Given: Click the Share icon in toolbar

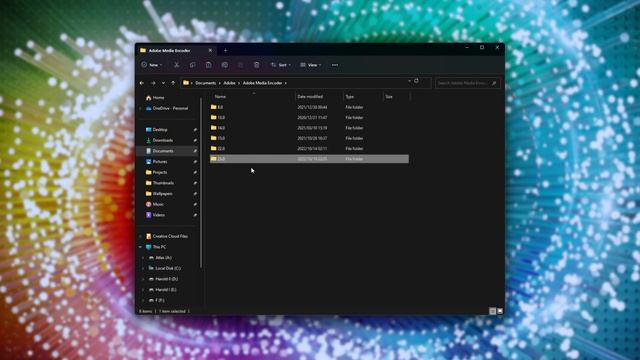Looking at the screenshot, I should (240, 65).
